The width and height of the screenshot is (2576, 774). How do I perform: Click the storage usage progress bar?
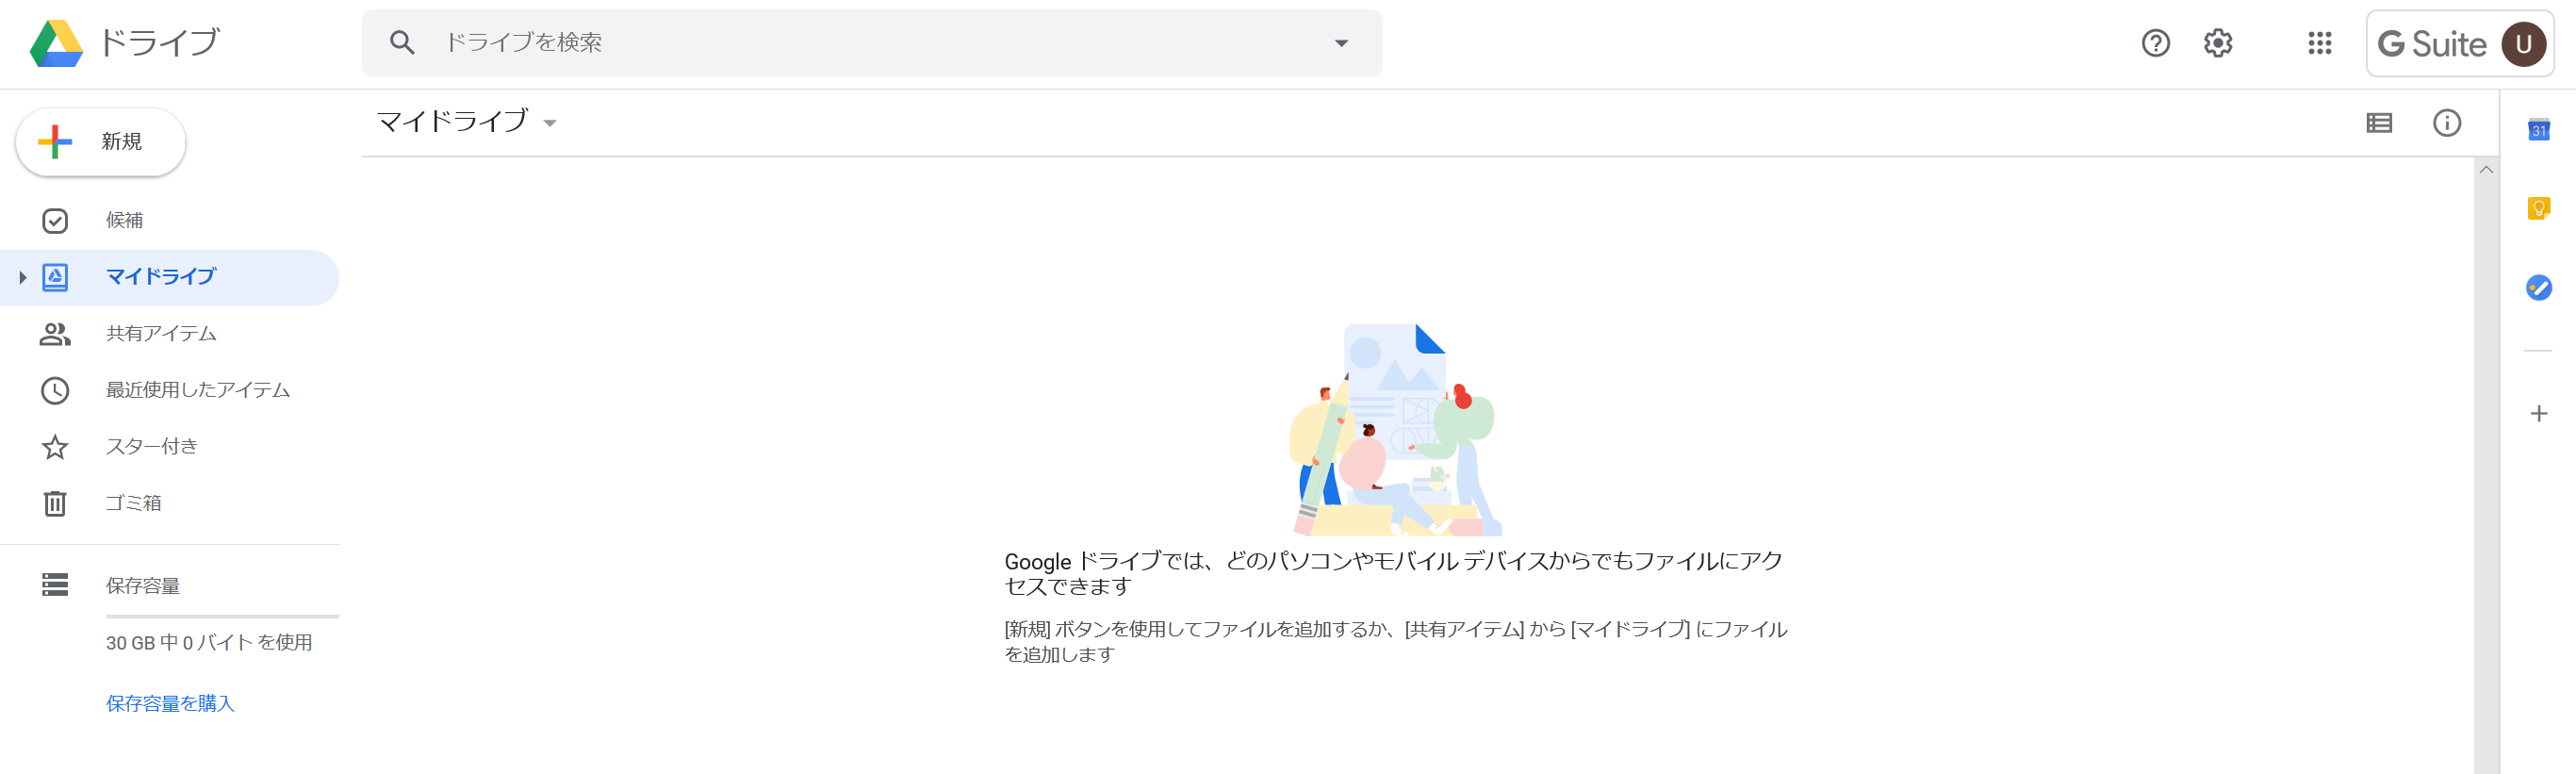coord(222,616)
